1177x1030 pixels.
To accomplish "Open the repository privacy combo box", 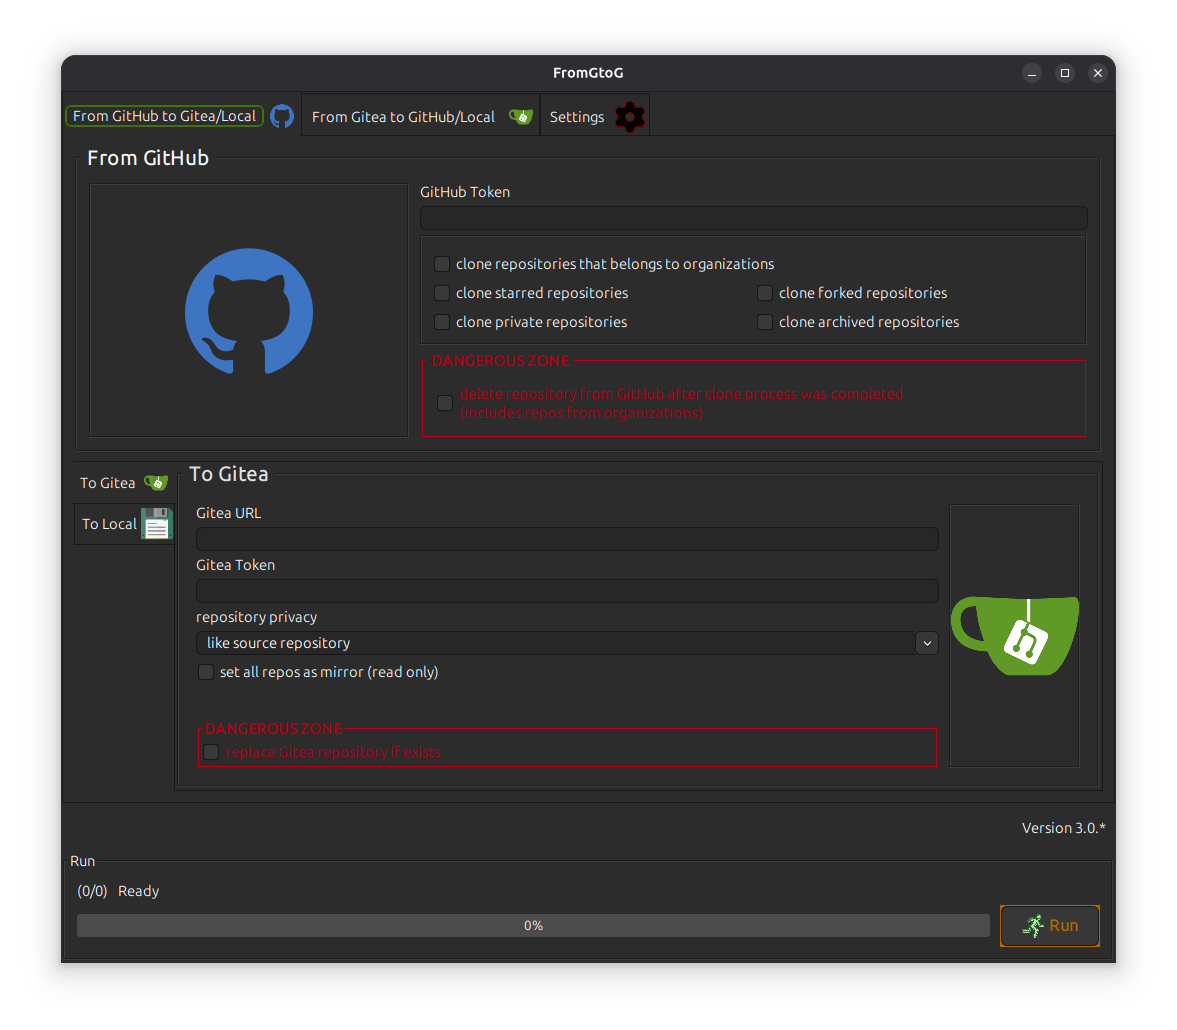I will coord(567,643).
